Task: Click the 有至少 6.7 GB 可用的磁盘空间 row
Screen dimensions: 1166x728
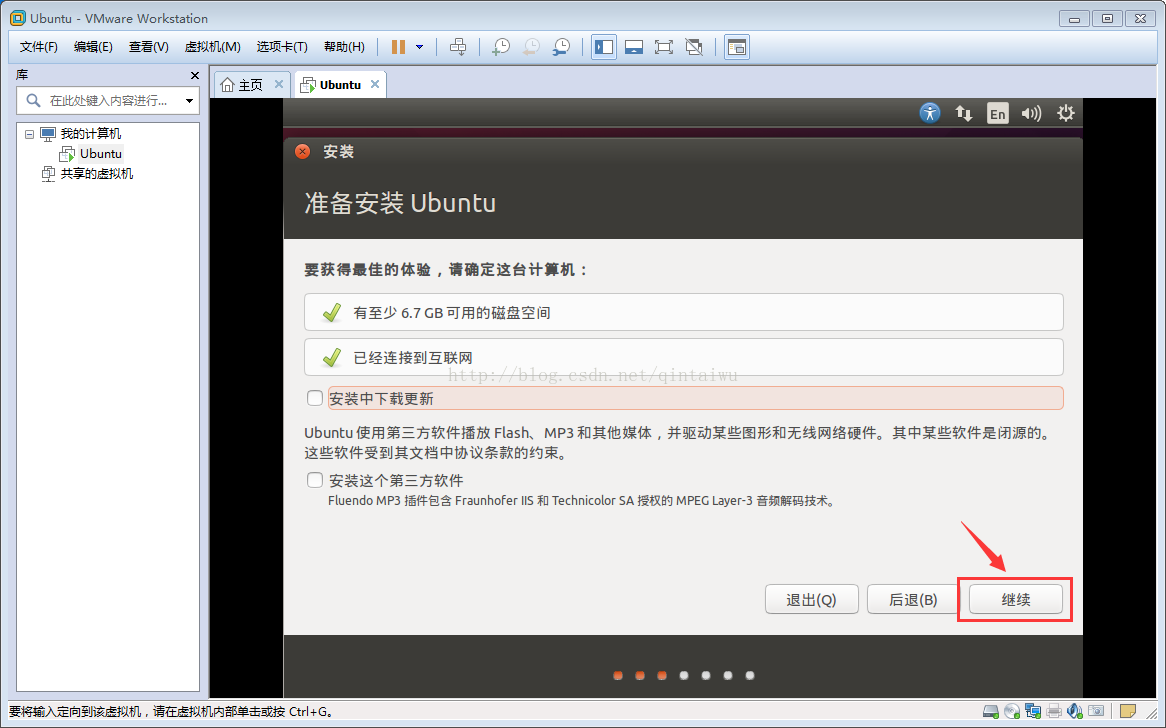Action: click(683, 312)
